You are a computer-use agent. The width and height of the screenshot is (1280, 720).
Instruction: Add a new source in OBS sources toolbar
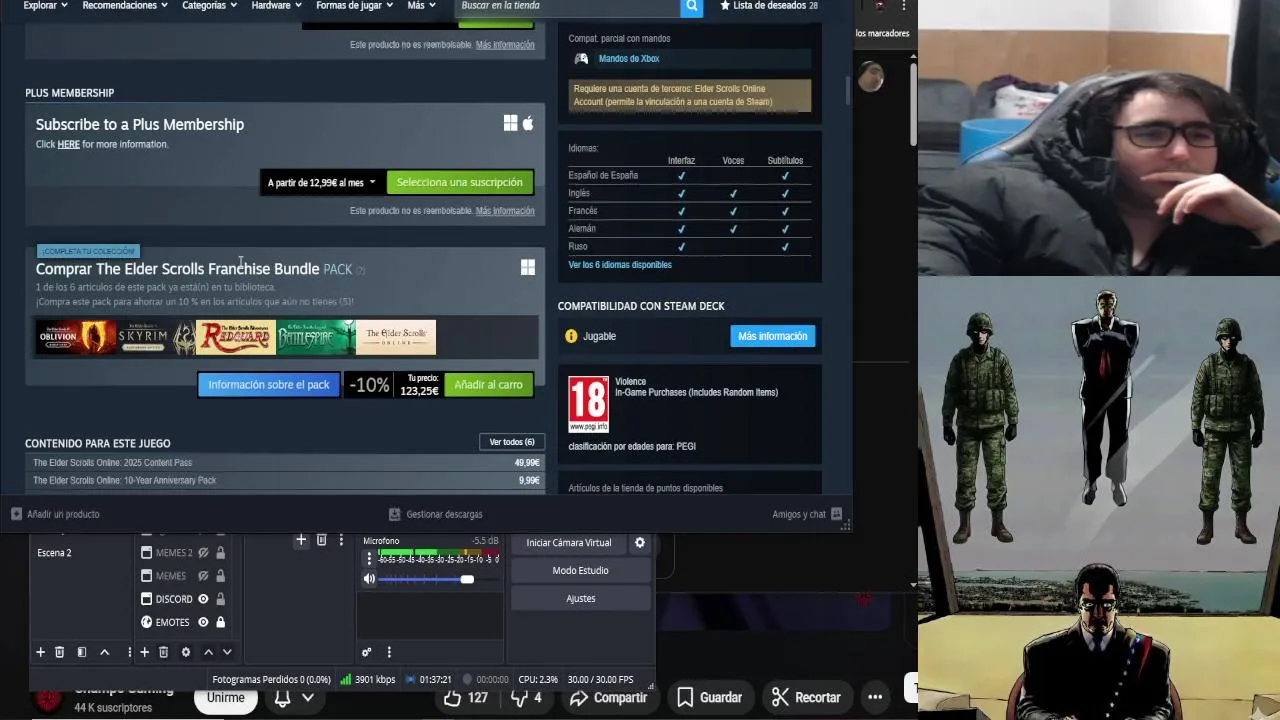(x=144, y=652)
